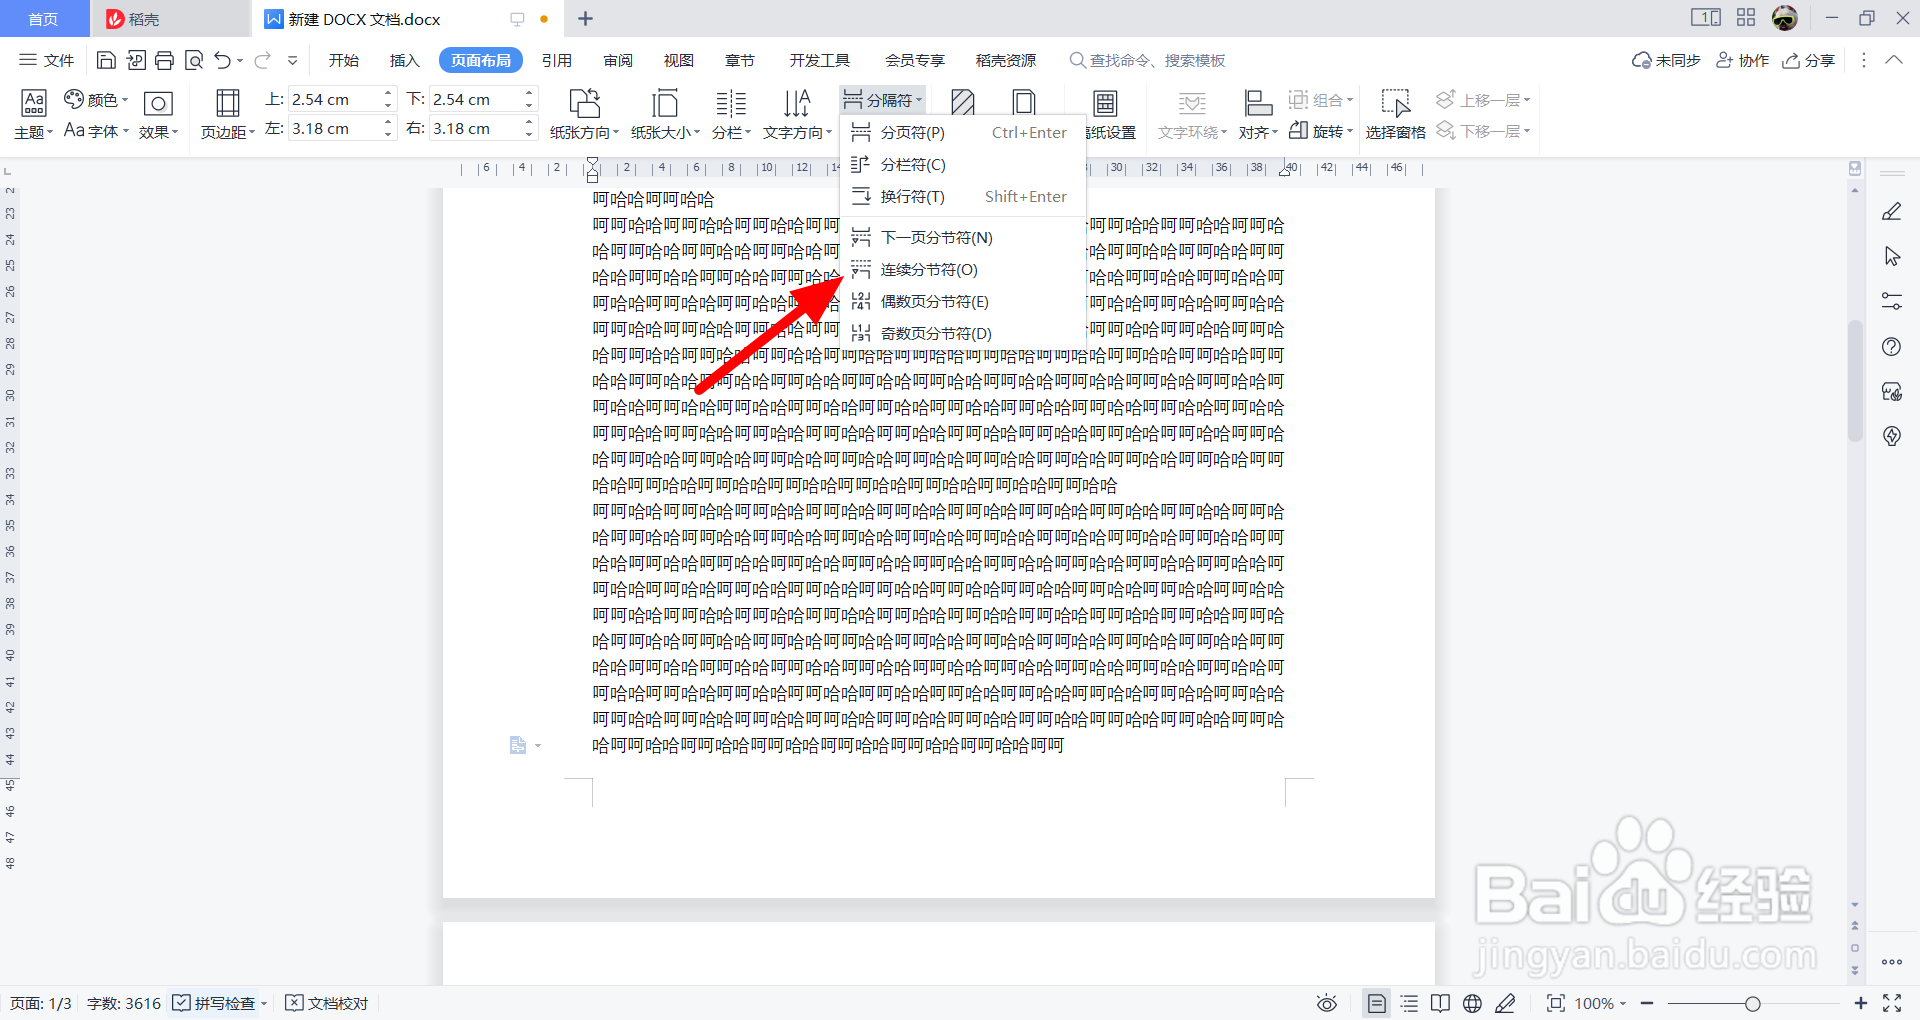The height and width of the screenshot is (1020, 1920).
Task: Click the 未同步 sync status button
Action: tap(1666, 61)
